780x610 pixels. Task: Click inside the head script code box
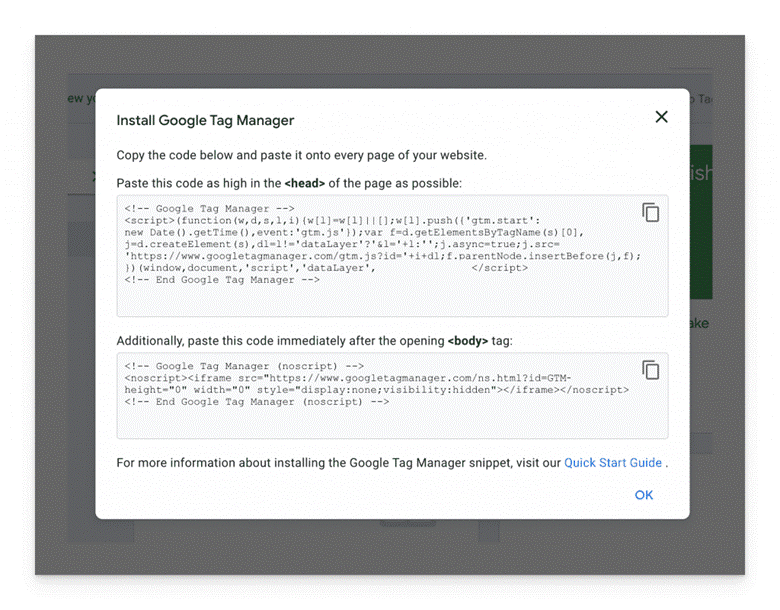click(x=392, y=256)
